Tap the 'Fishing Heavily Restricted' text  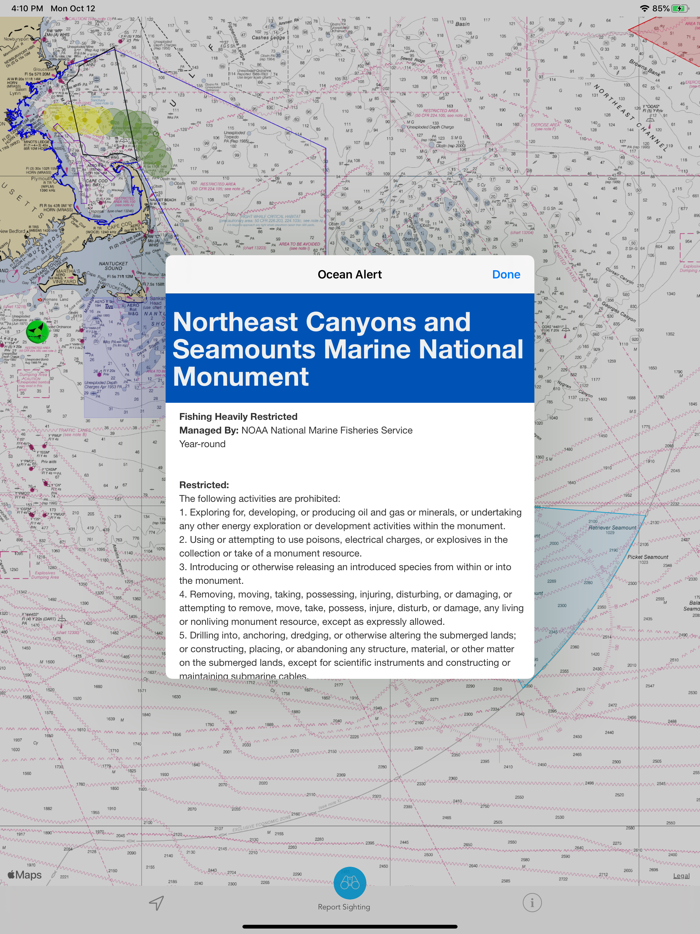238,416
